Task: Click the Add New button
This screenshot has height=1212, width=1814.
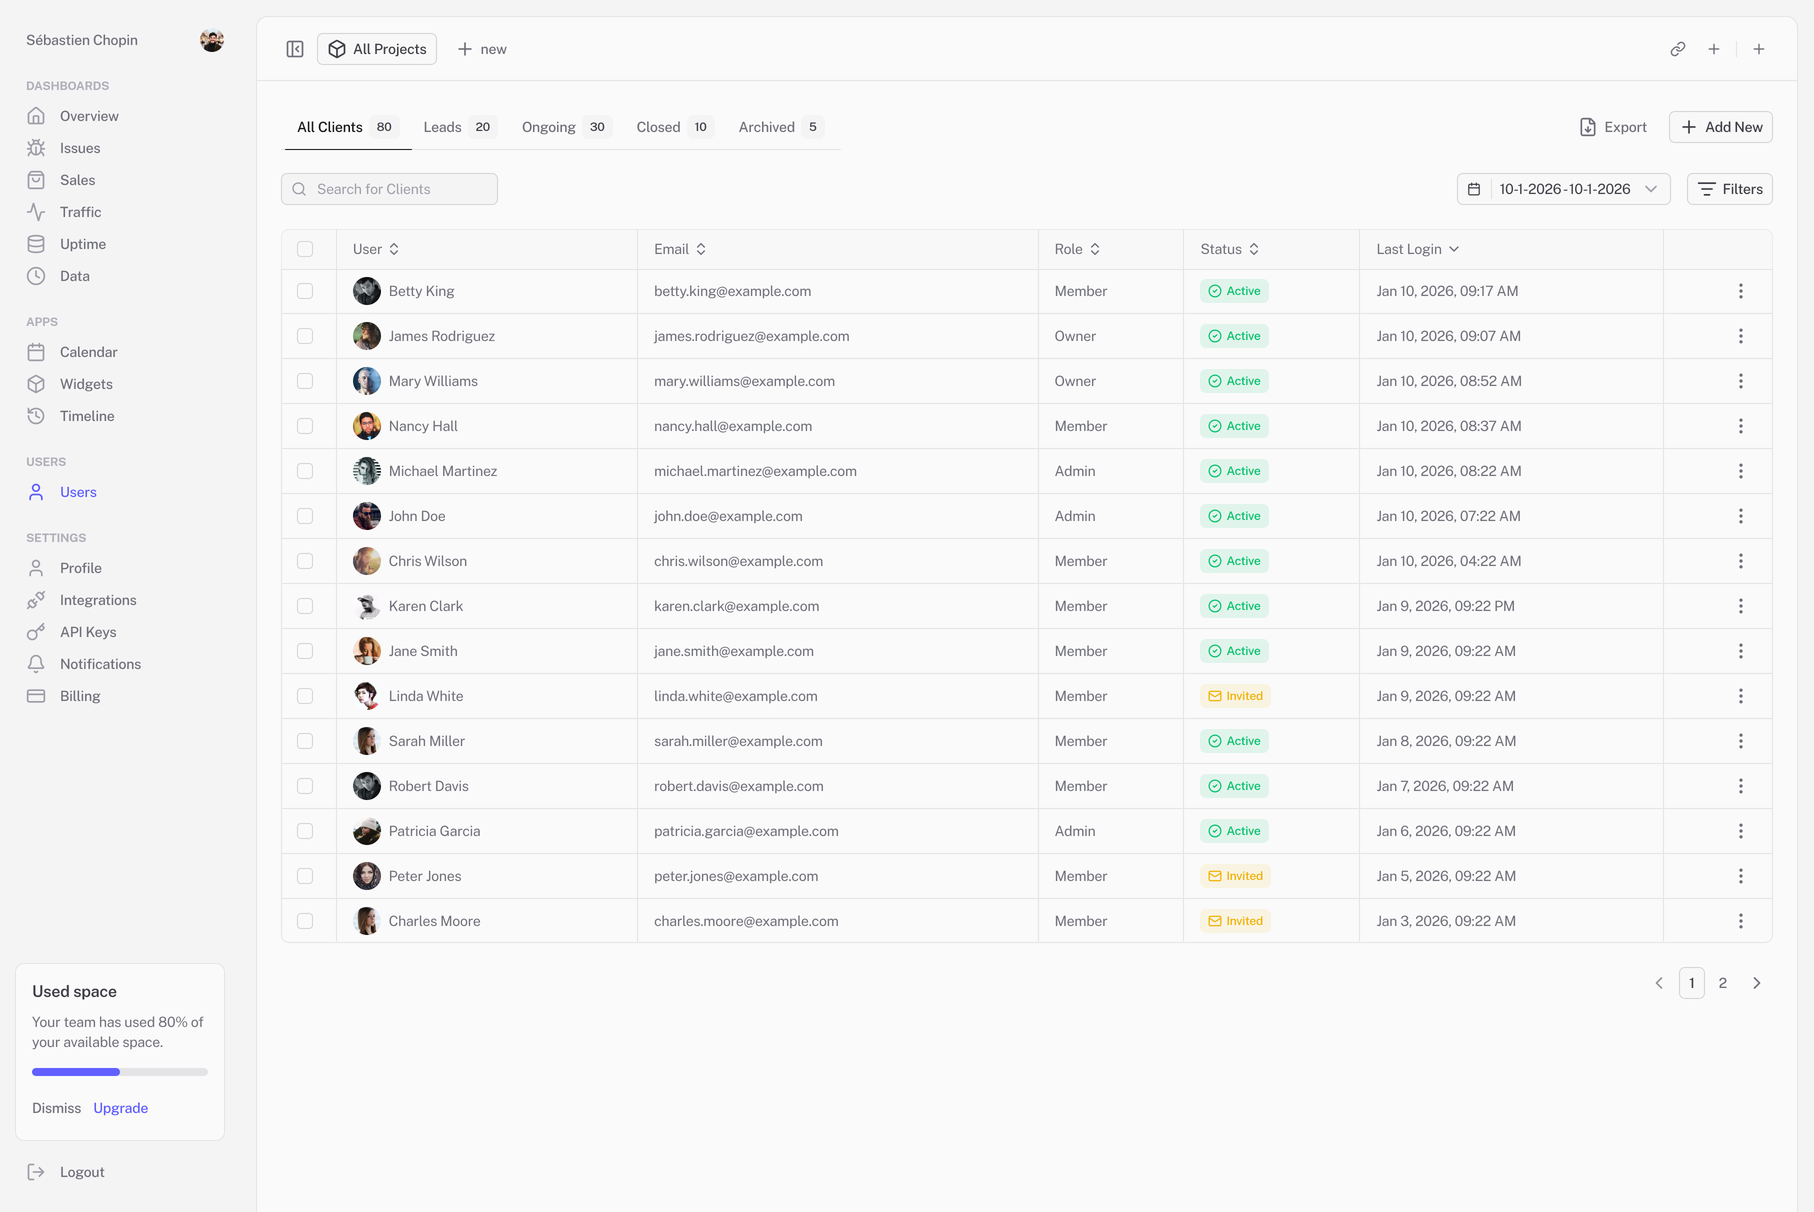Action: pos(1720,127)
